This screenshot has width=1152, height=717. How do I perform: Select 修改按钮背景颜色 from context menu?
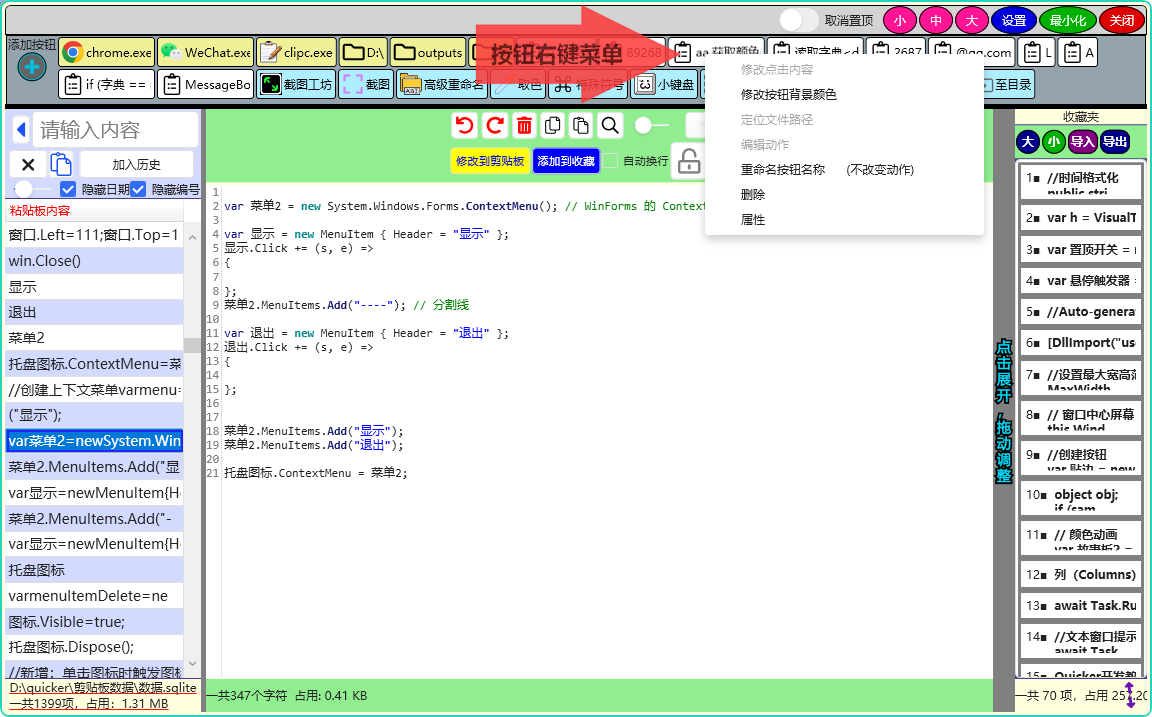pos(788,95)
